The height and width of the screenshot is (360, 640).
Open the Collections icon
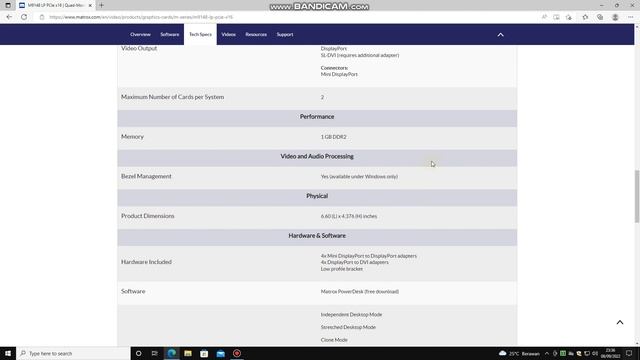tap(600, 17)
